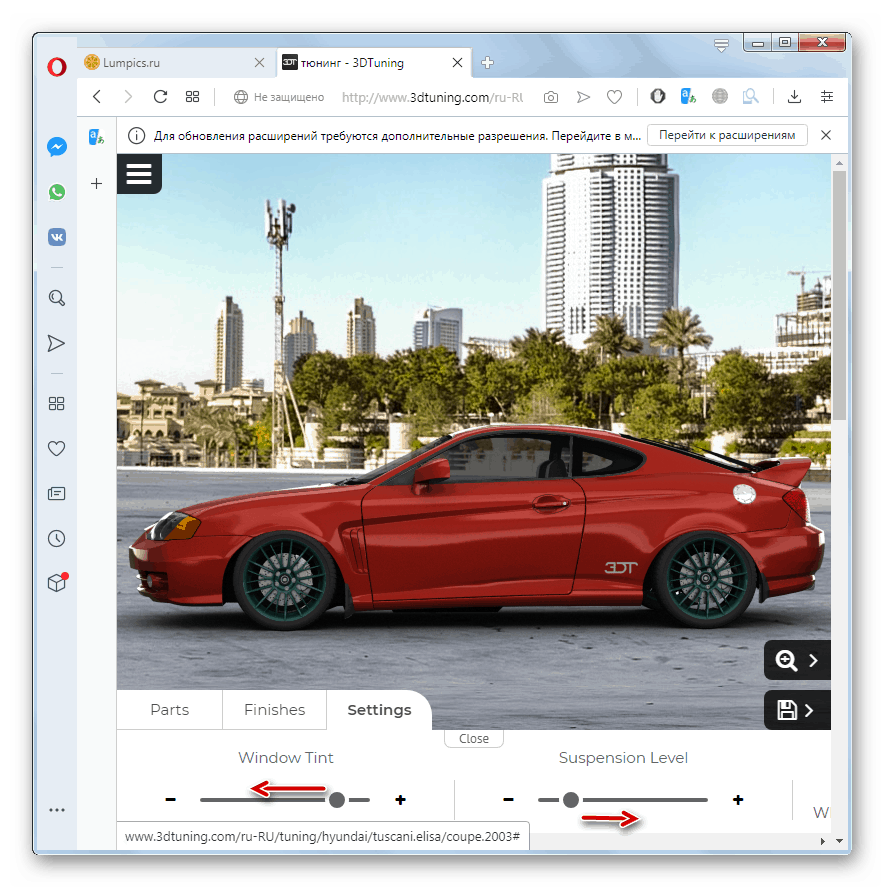885x888 pixels.
Task: Go forward to the next page
Action: coord(128,97)
